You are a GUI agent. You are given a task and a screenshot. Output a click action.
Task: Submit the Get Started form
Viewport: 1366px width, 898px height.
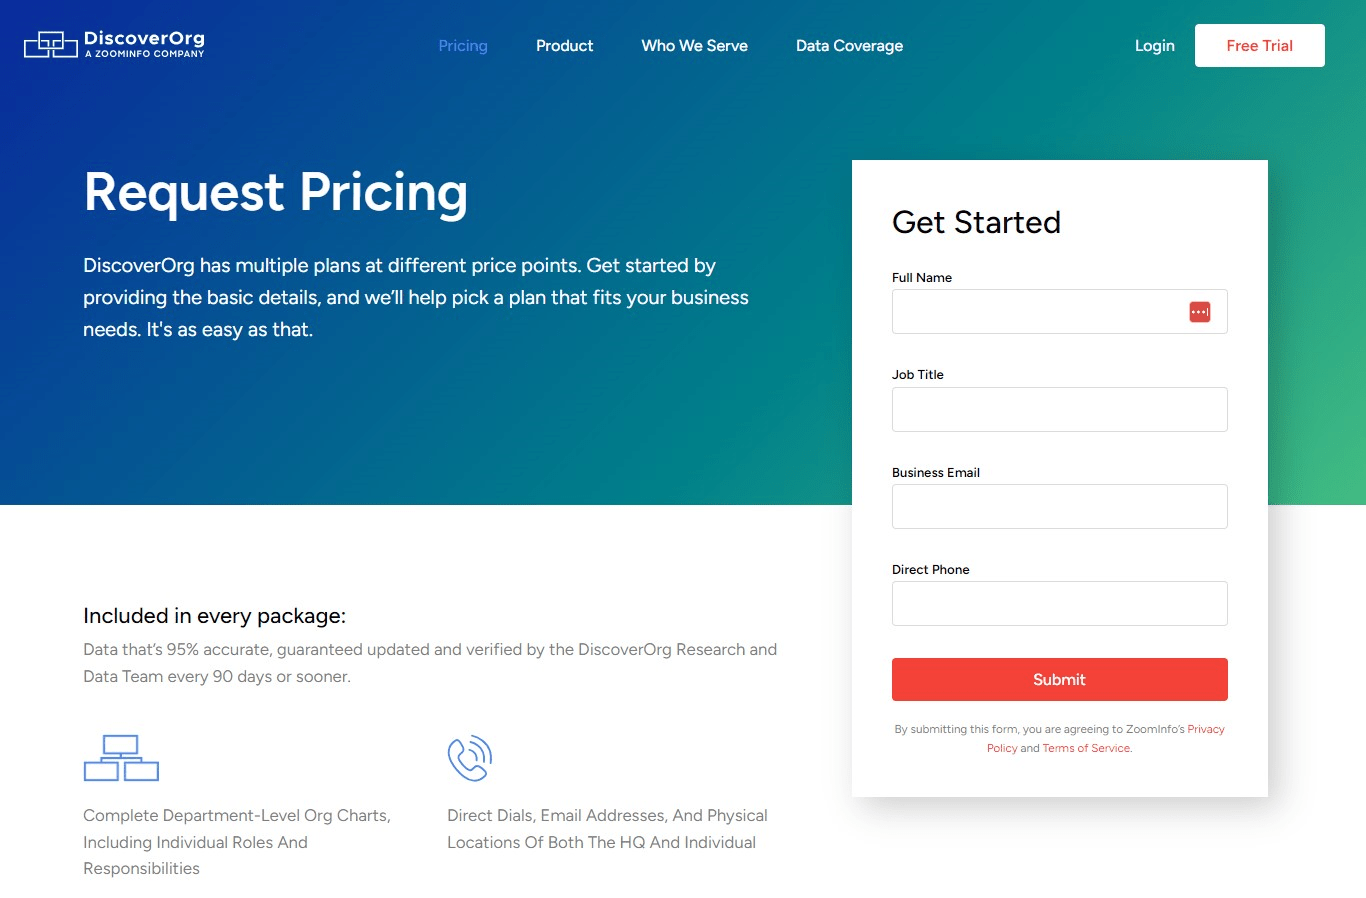click(x=1059, y=679)
